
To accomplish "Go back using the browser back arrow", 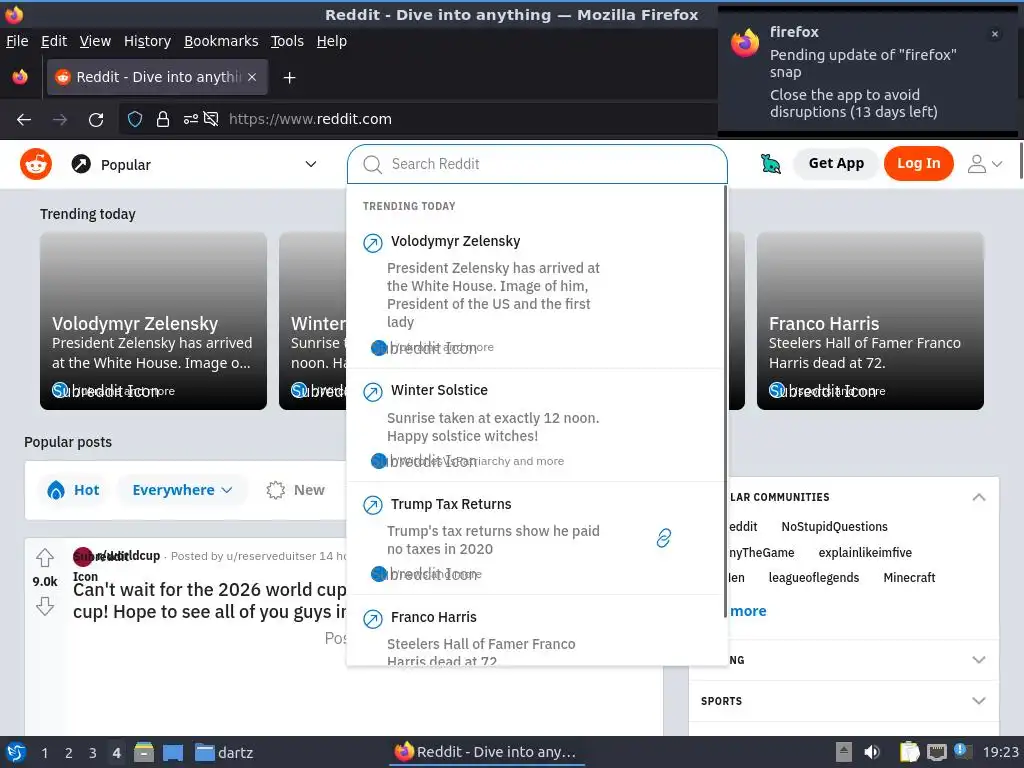I will [x=24, y=119].
